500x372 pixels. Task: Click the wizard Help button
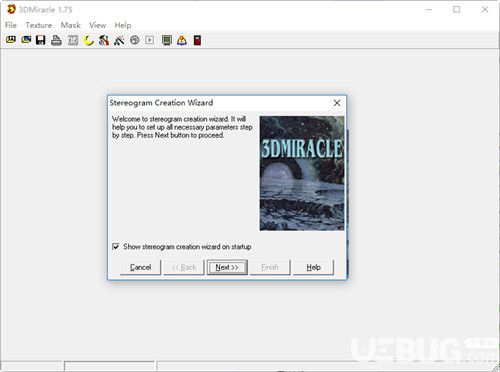coord(313,267)
